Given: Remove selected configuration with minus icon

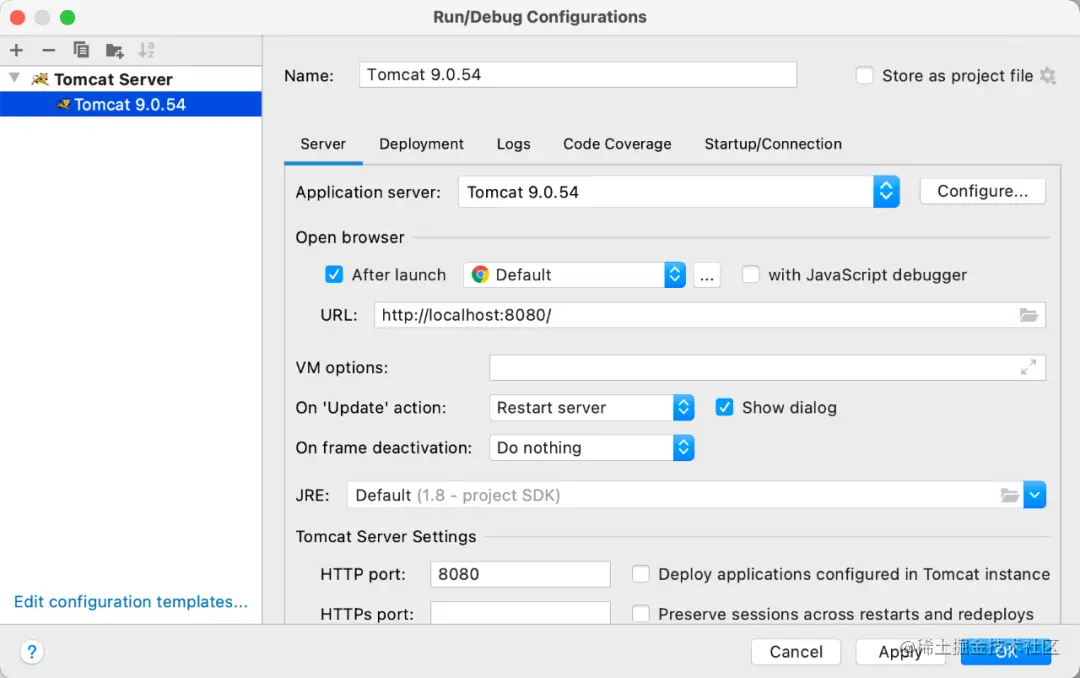Looking at the screenshot, I should click(48, 50).
